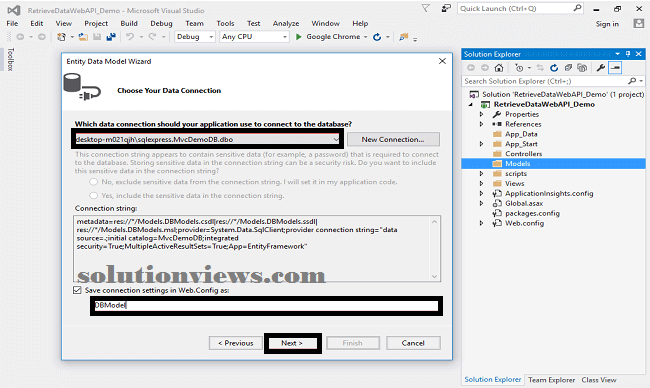Image resolution: width=650 pixels, height=388 pixels.
Task: Click the Collapse All icon in Solution Explorer
Action: (568, 68)
